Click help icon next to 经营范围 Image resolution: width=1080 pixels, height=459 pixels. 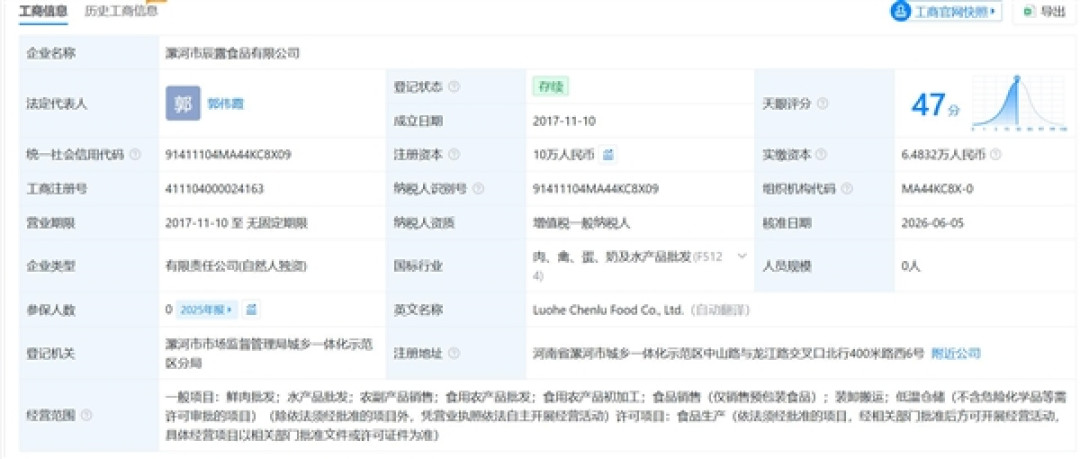(86, 415)
